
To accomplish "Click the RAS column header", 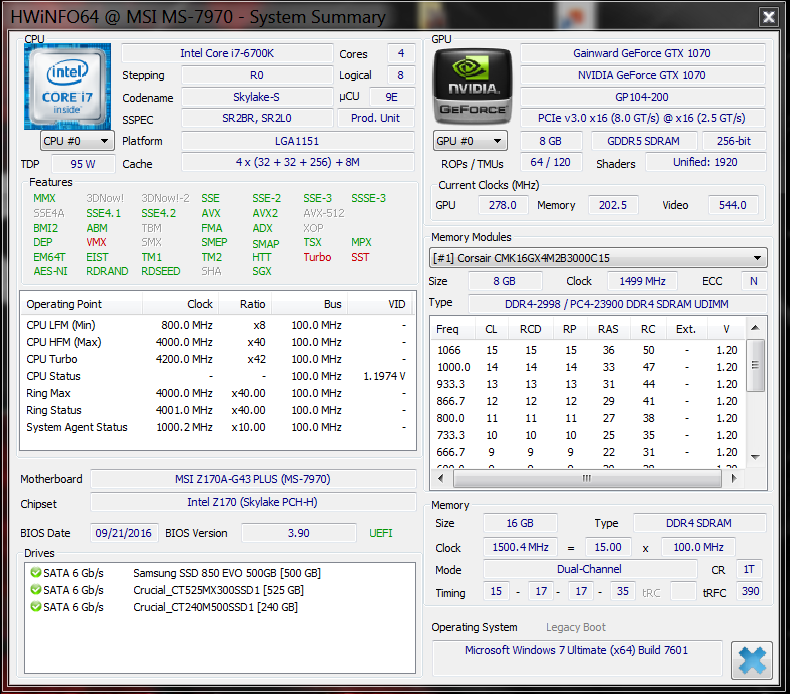I will pyautogui.click(x=608, y=329).
